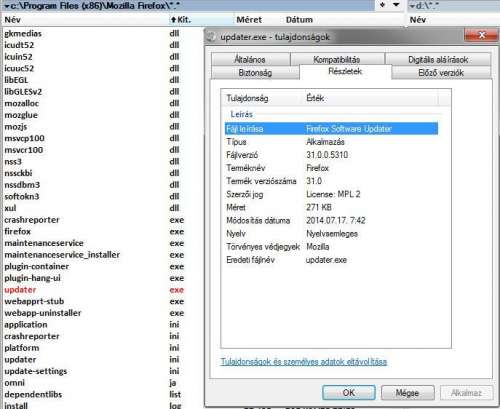Click the Tulajdonság column header
The height and width of the screenshot is (409, 500).
262,98
